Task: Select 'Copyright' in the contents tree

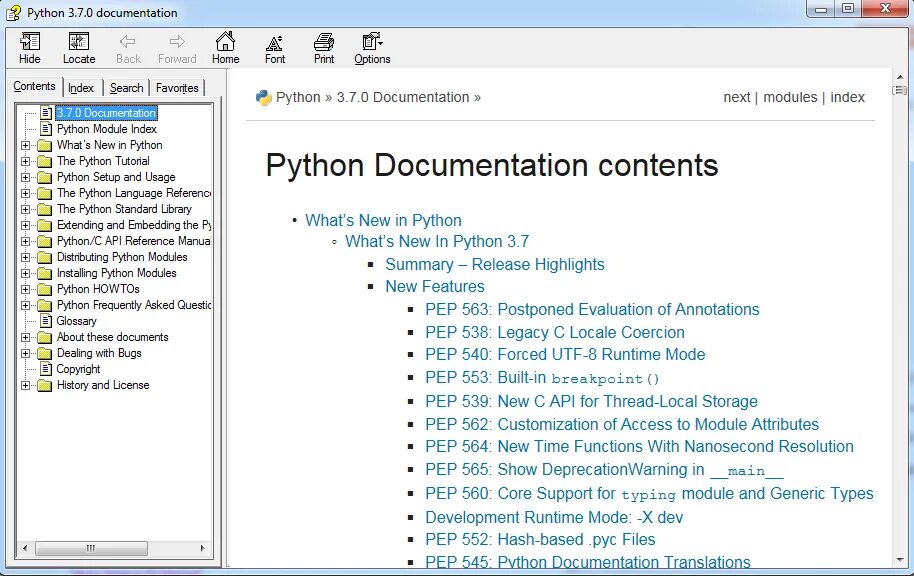Action: tap(78, 369)
